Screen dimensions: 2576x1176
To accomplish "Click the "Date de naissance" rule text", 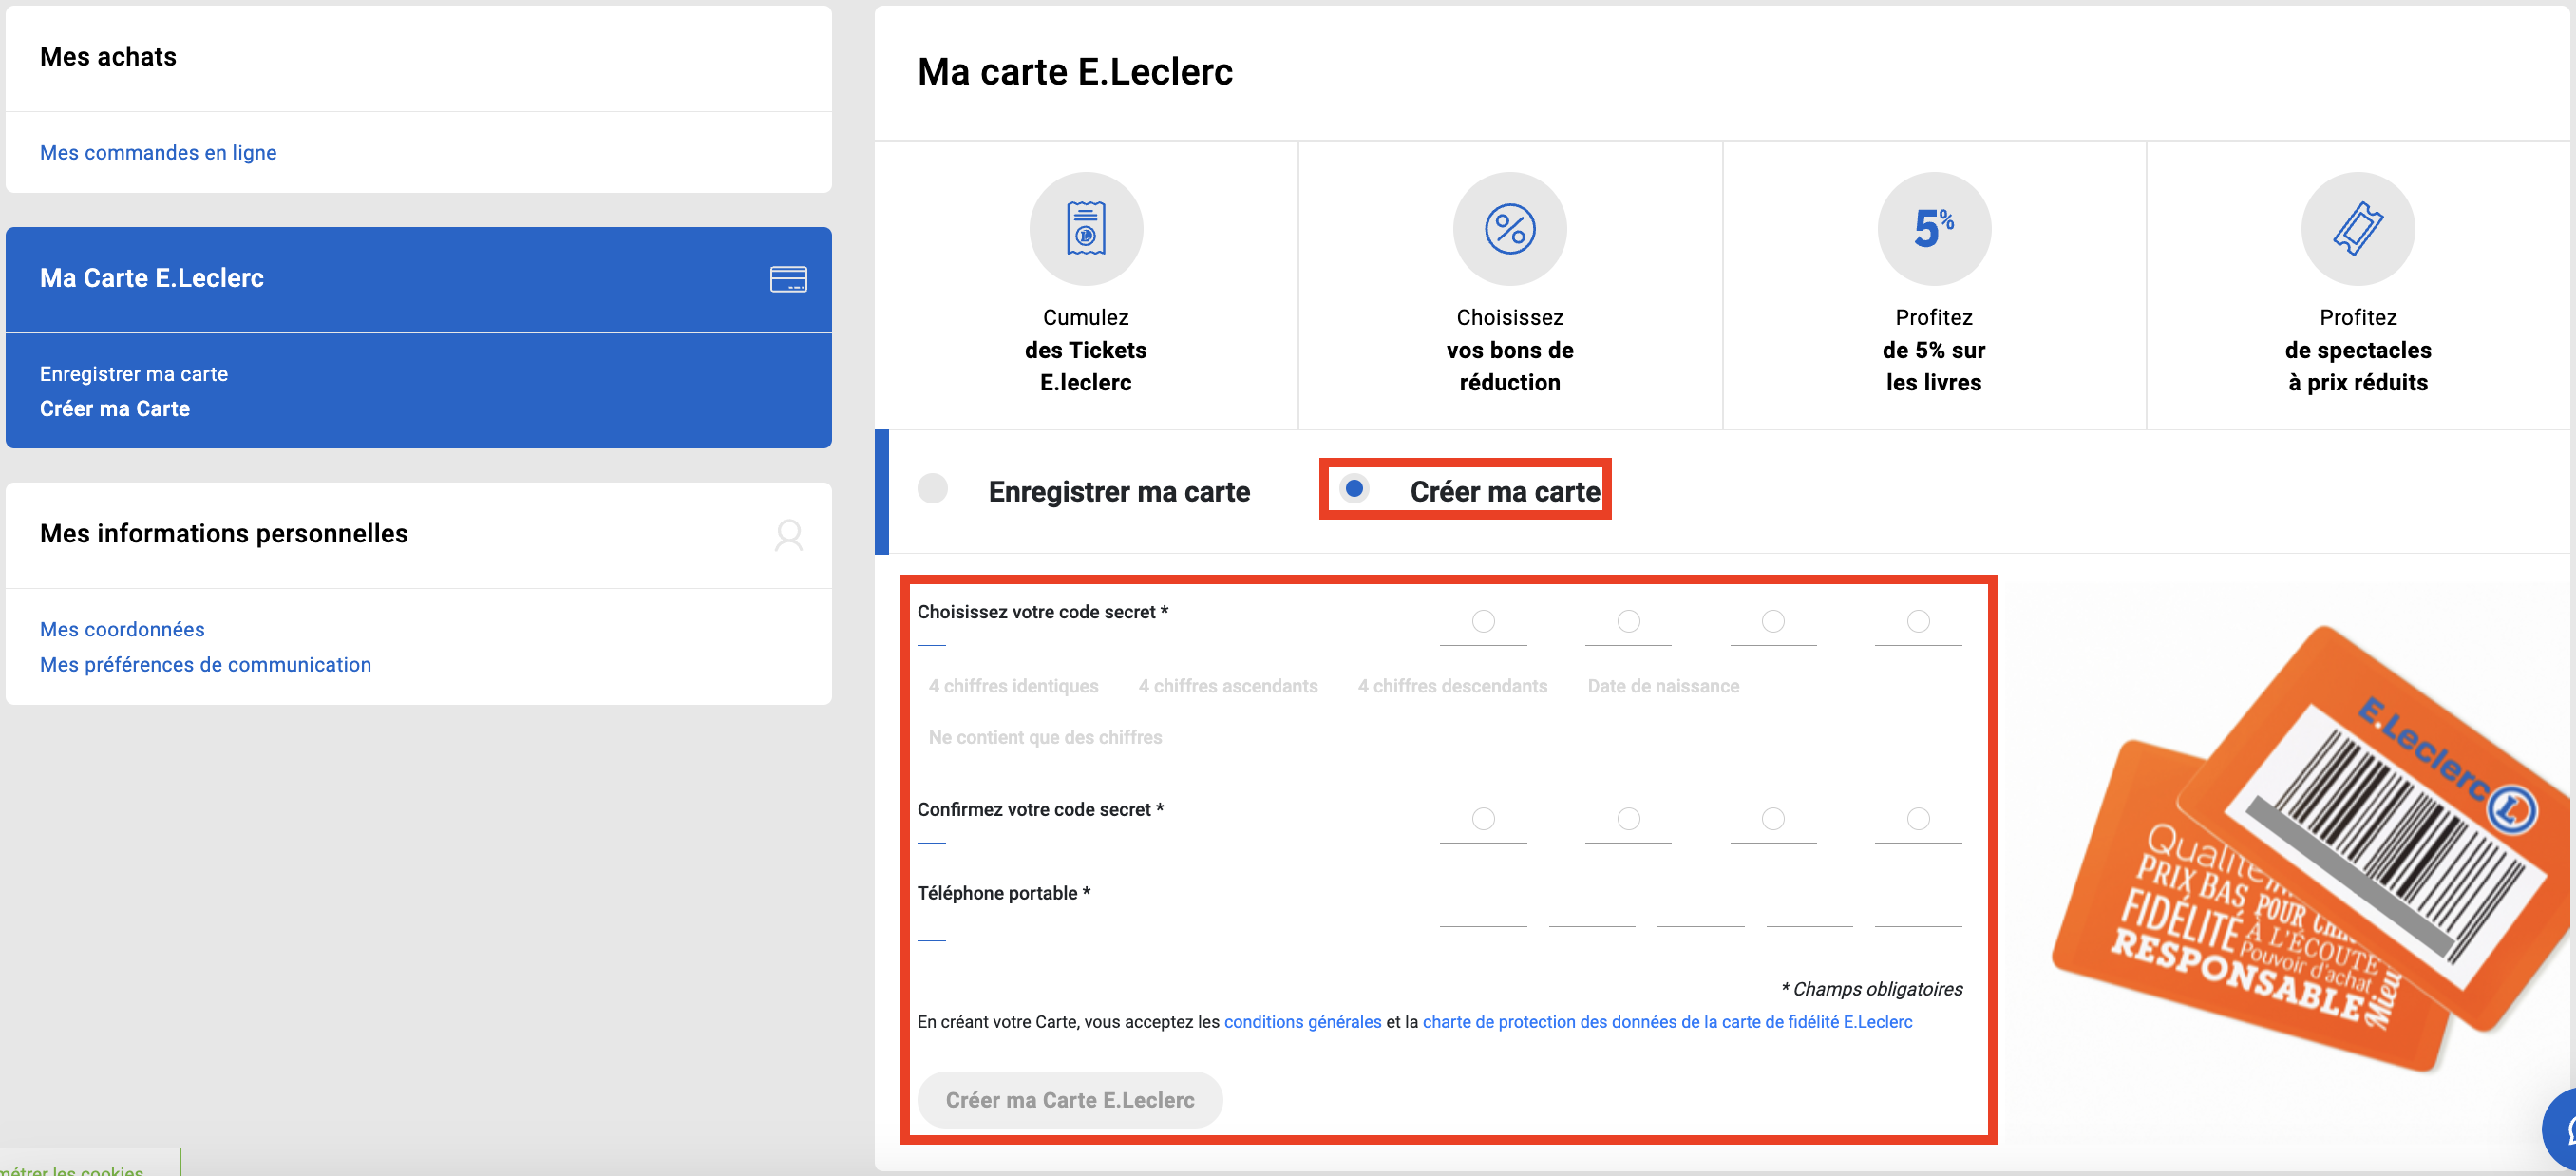I will point(1662,687).
